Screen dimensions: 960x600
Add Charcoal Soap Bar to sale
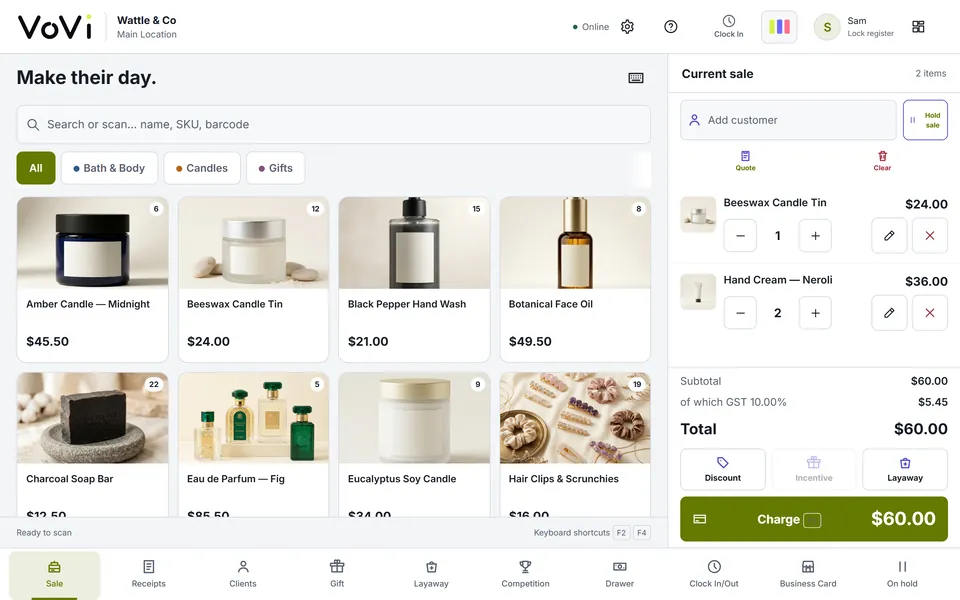[x=92, y=444]
